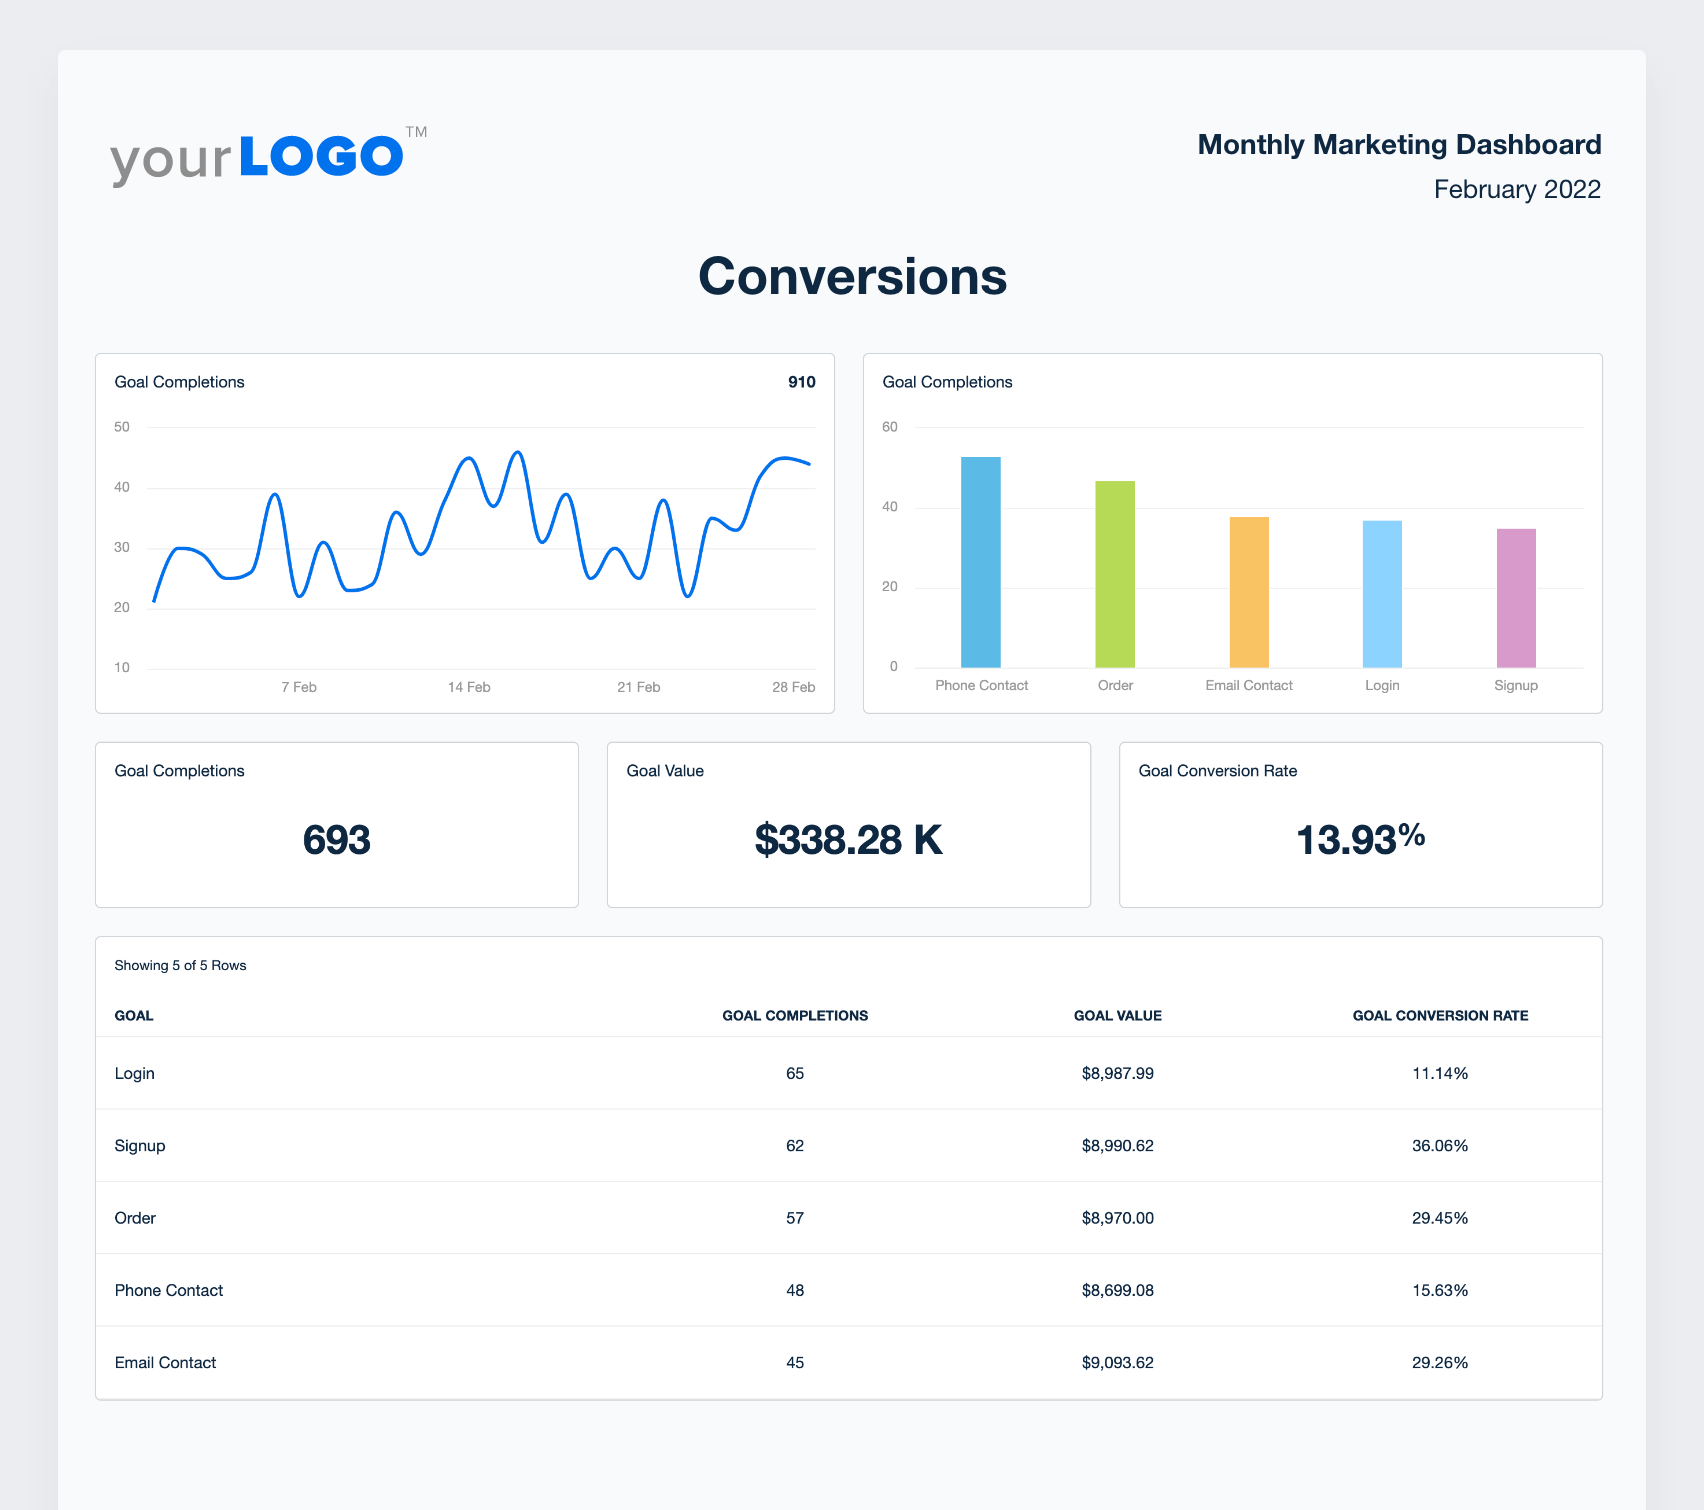The height and width of the screenshot is (1510, 1704).
Task: Click the $8,990.62 goal value cell
Action: point(1118,1146)
